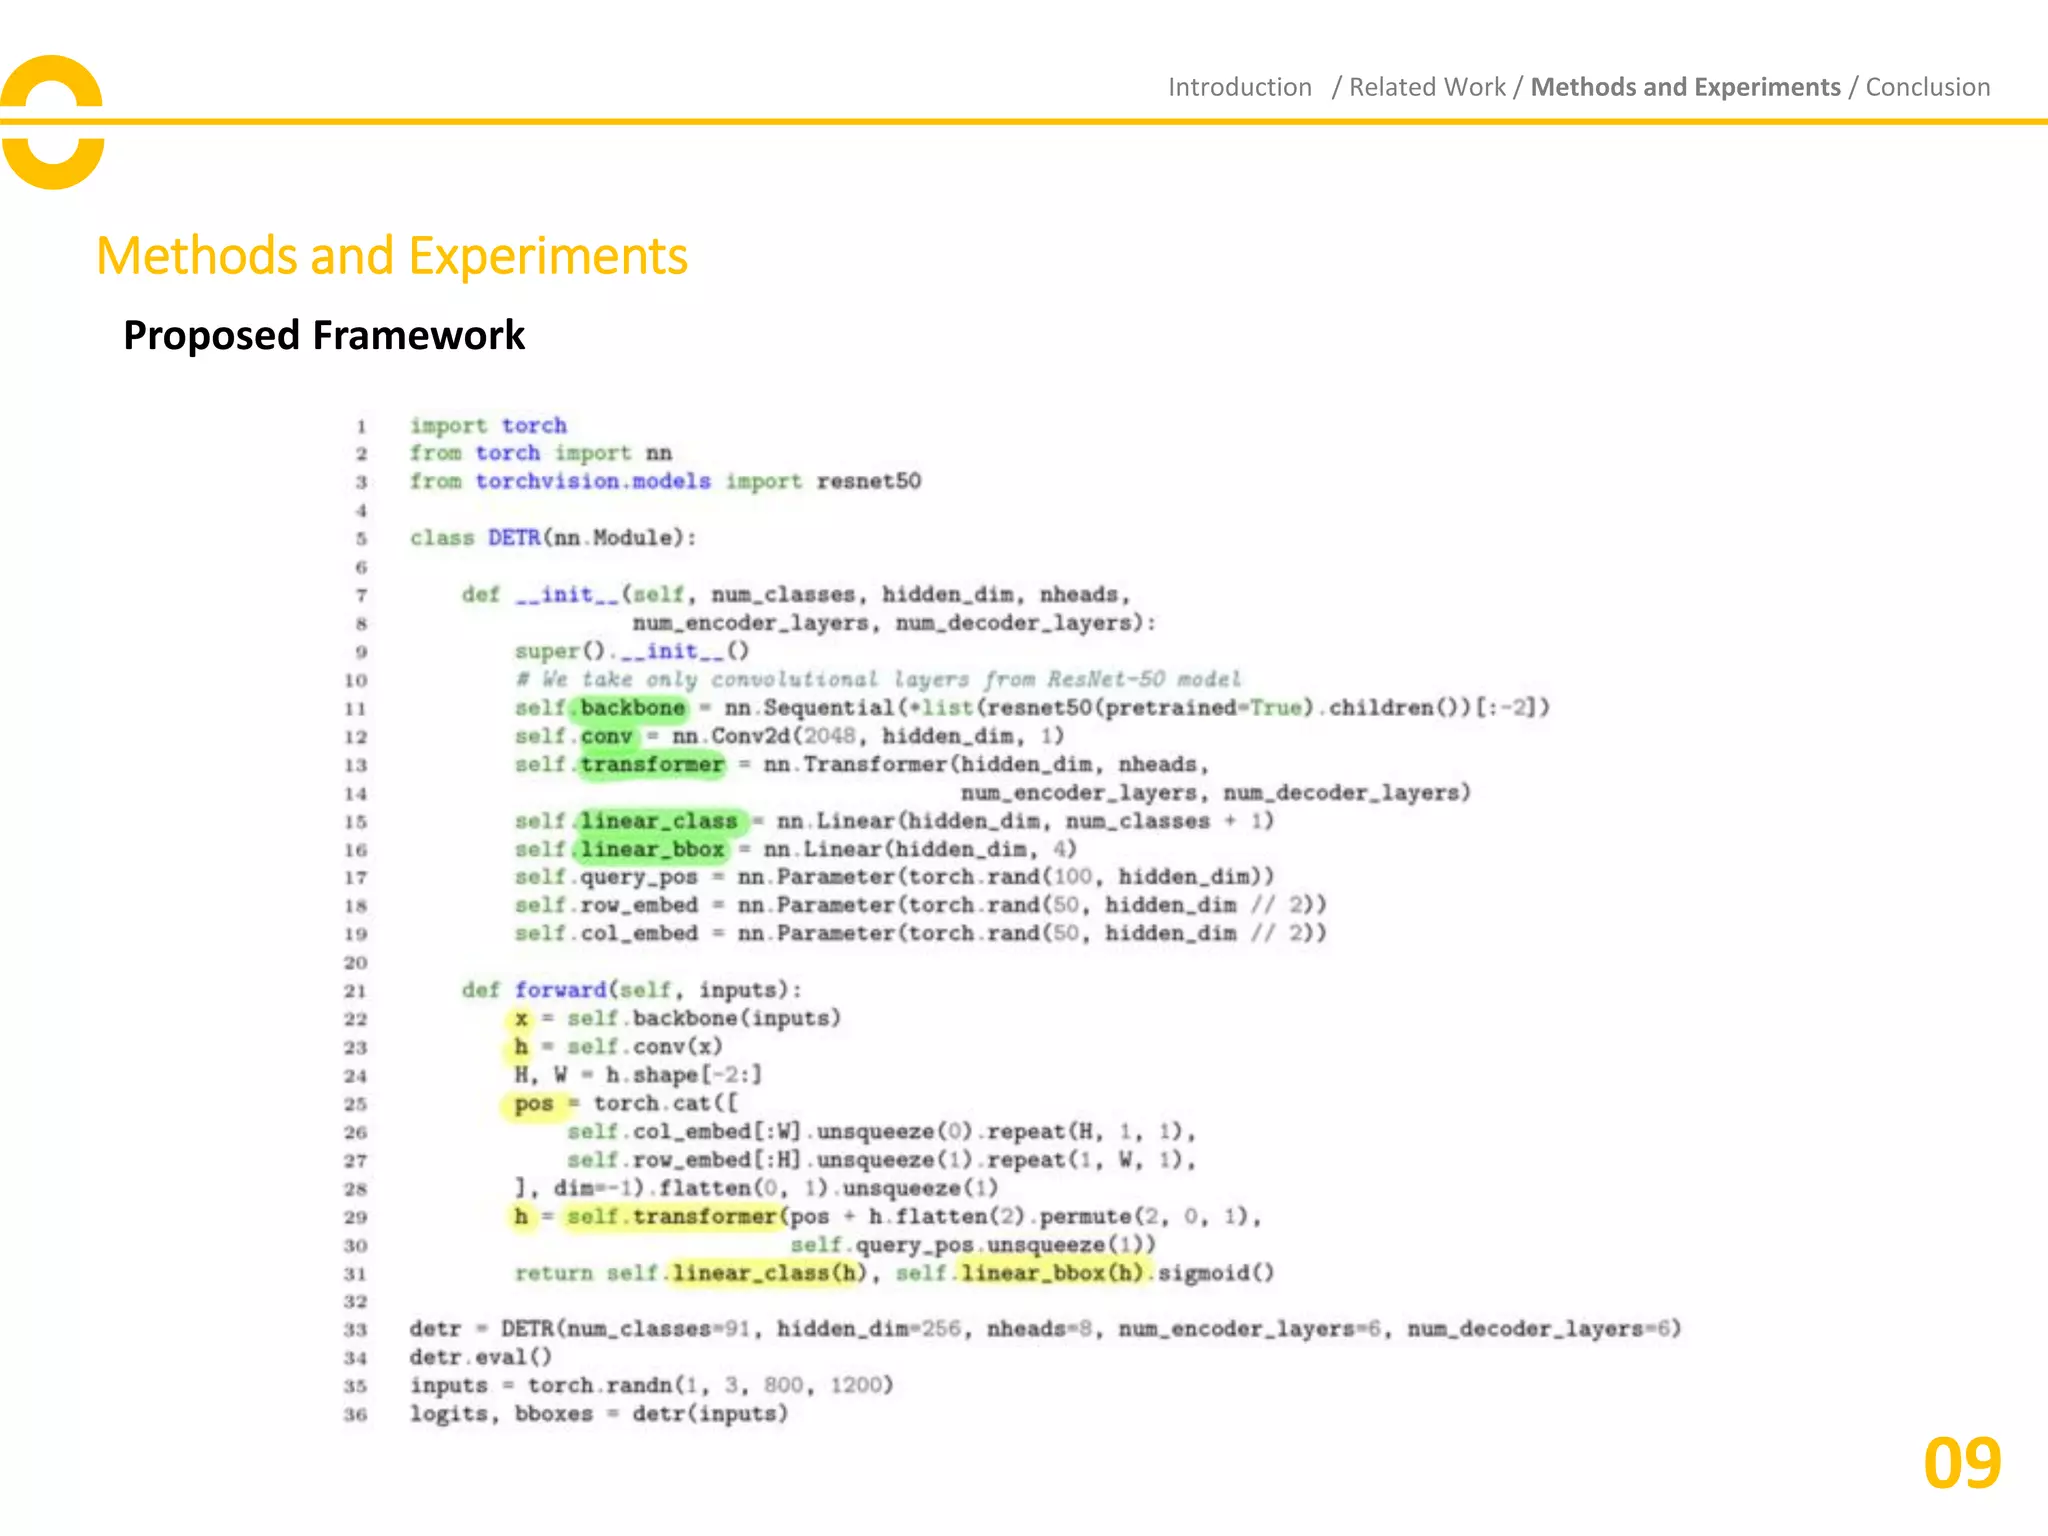The image size is (2048, 1536).
Task: Click the 'import torch' line
Action: coord(488,426)
